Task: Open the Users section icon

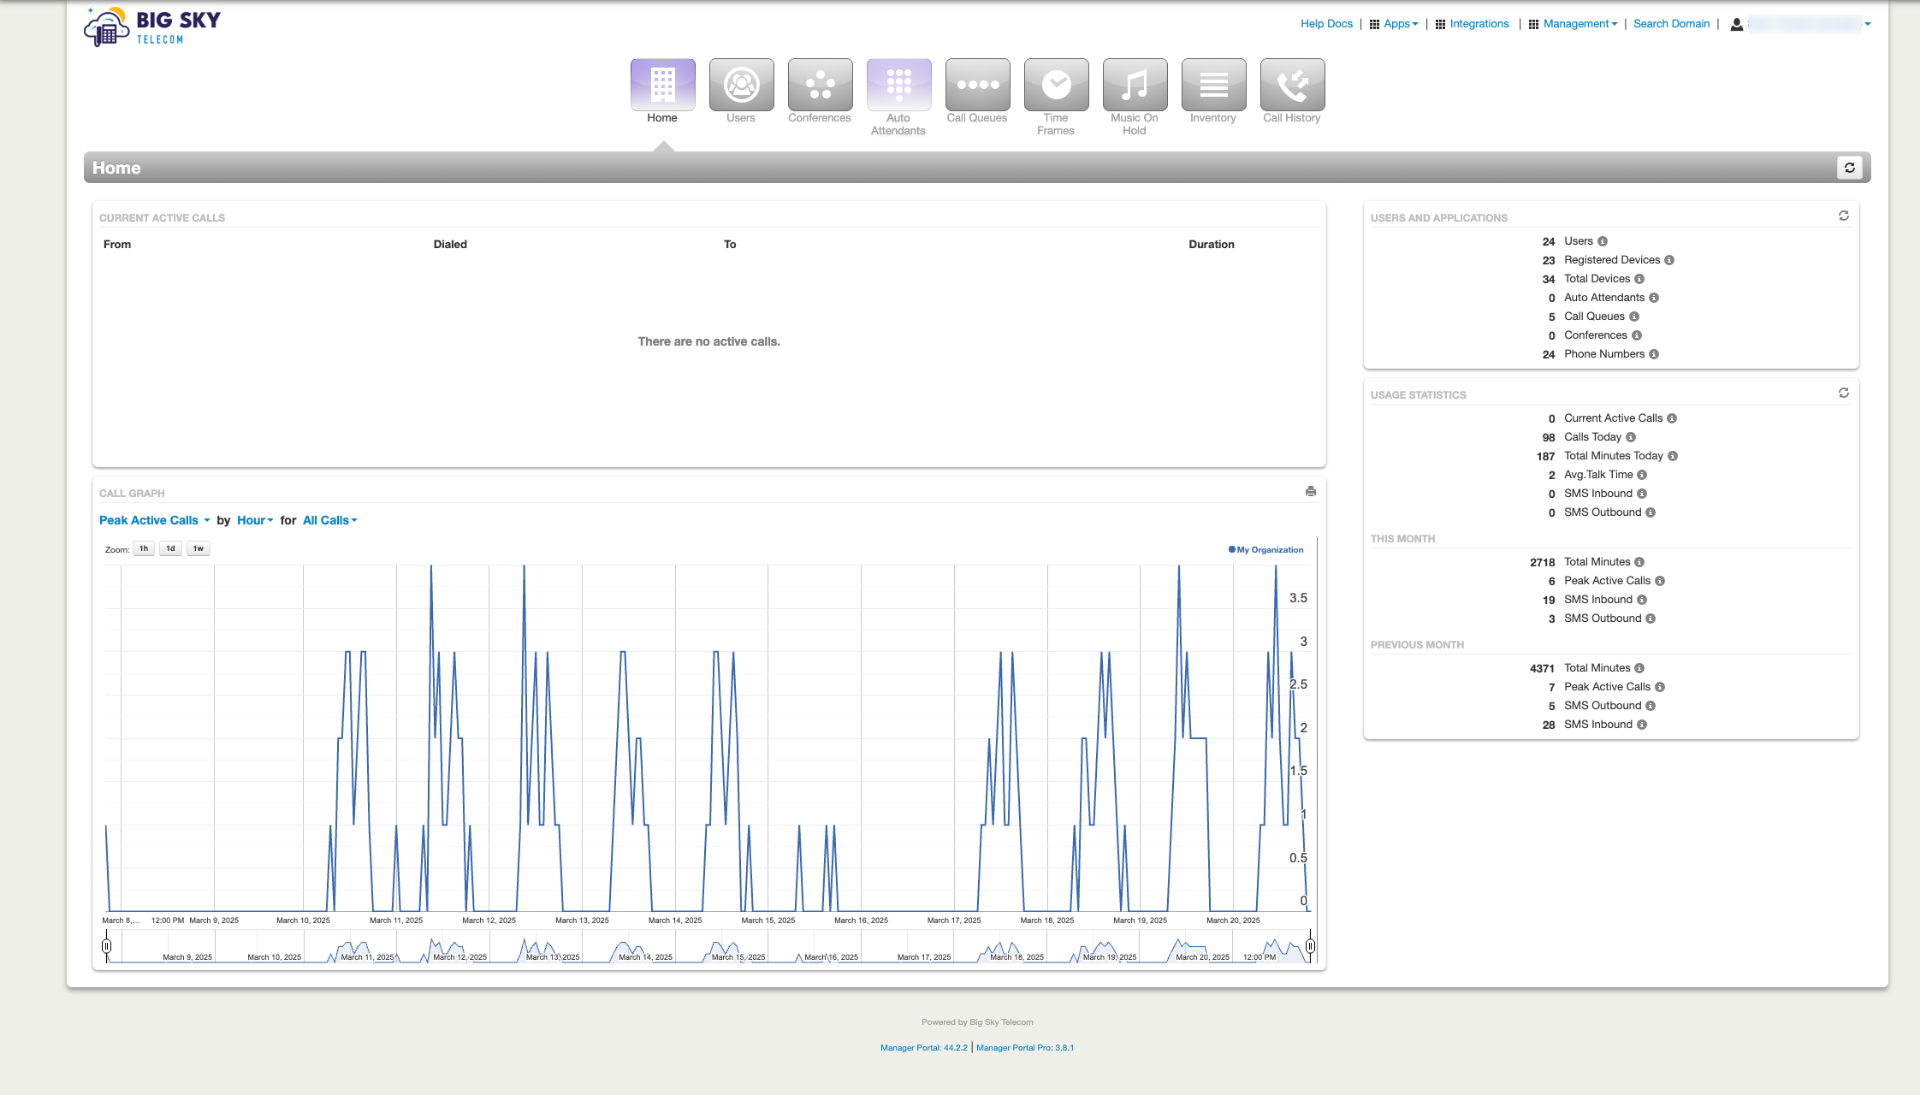Action: click(x=741, y=85)
